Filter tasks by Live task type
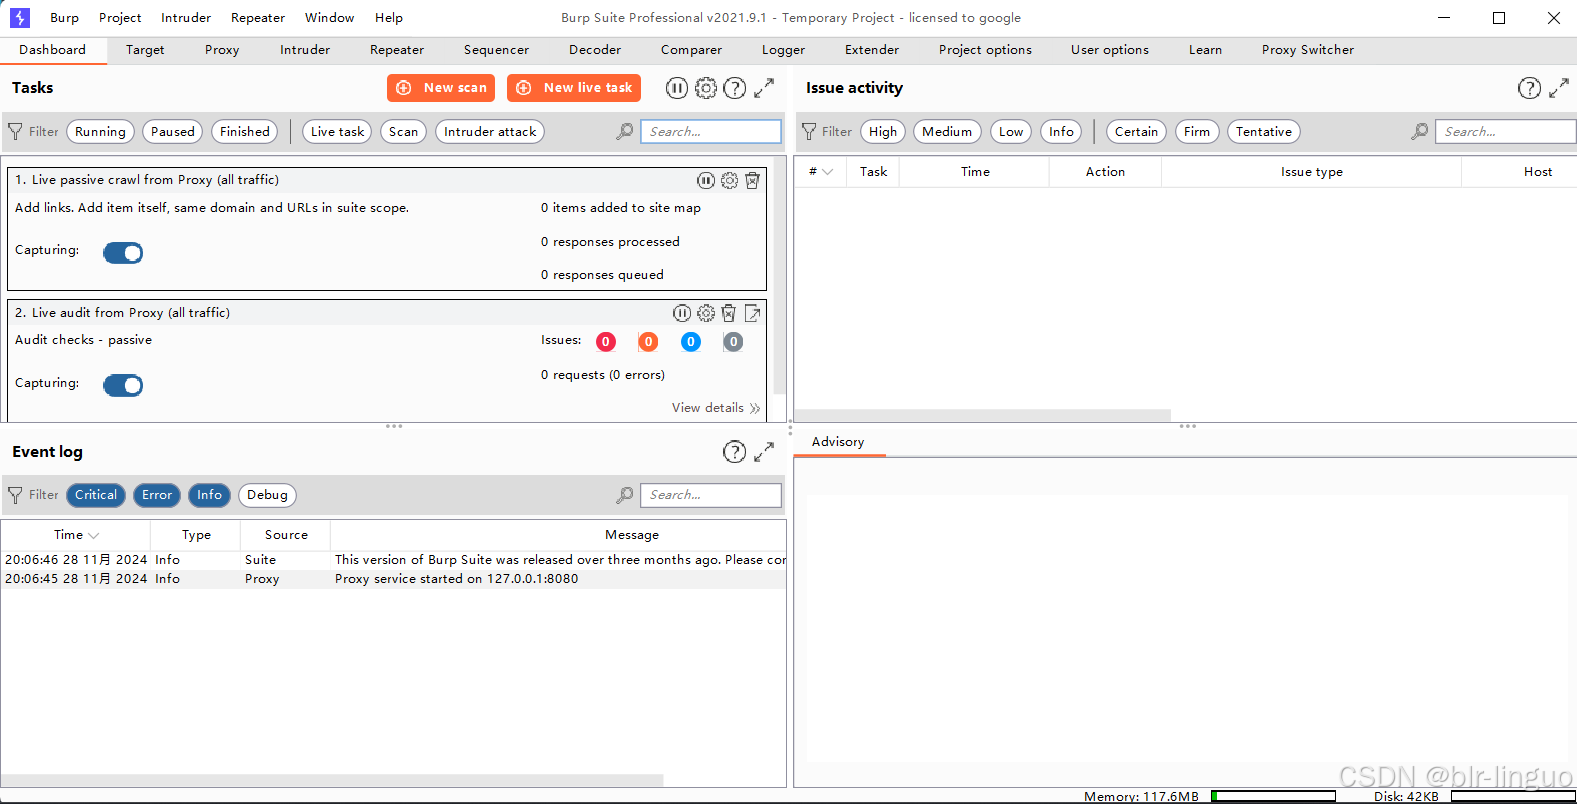1577x804 pixels. pyautogui.click(x=337, y=132)
